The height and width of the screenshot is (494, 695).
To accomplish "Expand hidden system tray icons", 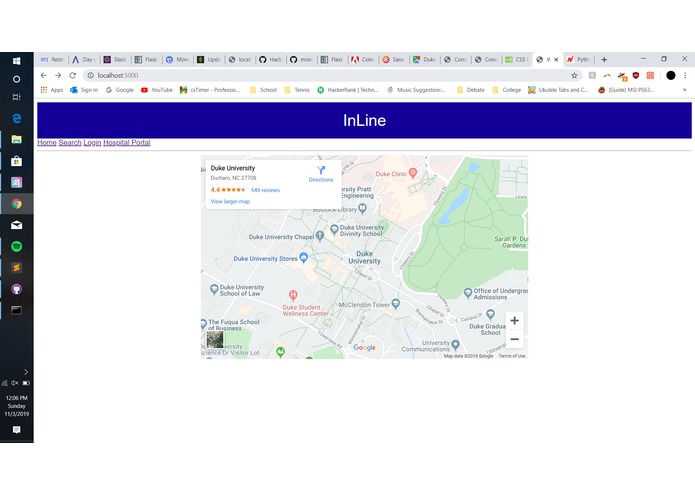I will coord(26,372).
